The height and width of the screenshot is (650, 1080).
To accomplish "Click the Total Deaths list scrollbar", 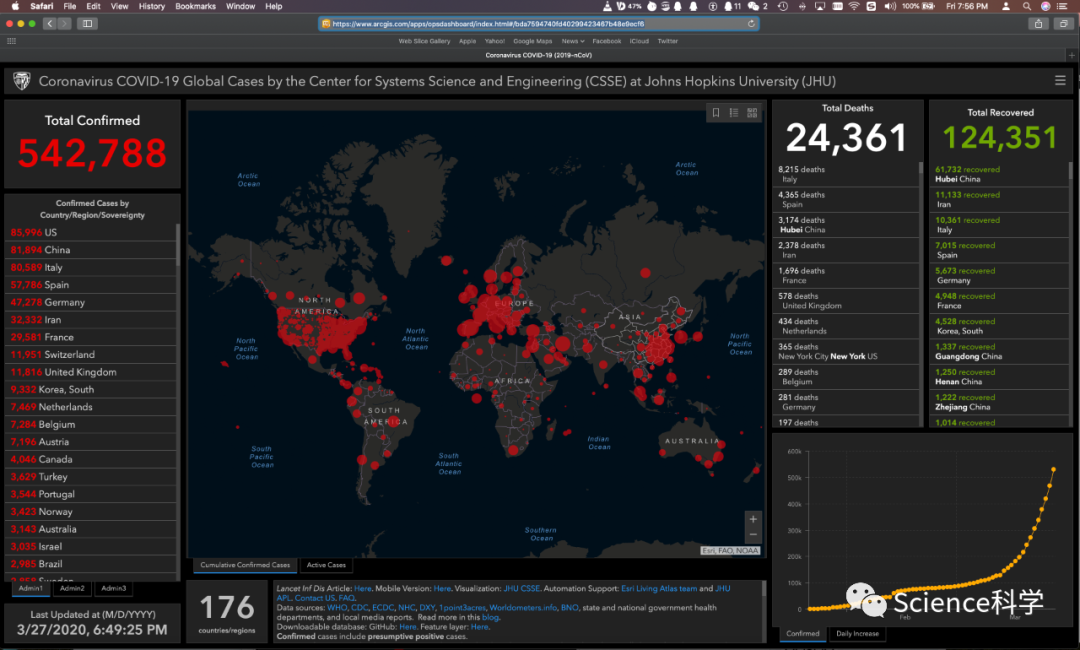I will pos(921,169).
